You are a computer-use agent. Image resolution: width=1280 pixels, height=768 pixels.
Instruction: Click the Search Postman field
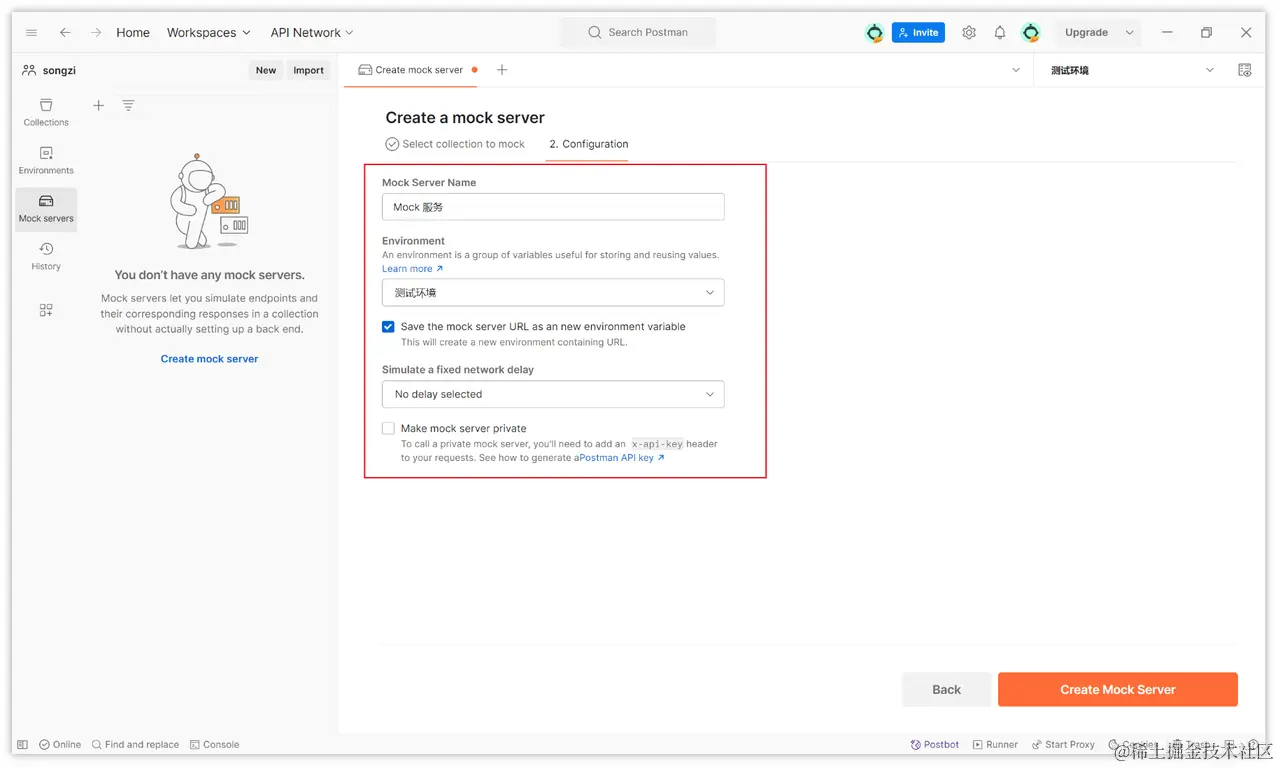[x=638, y=32]
